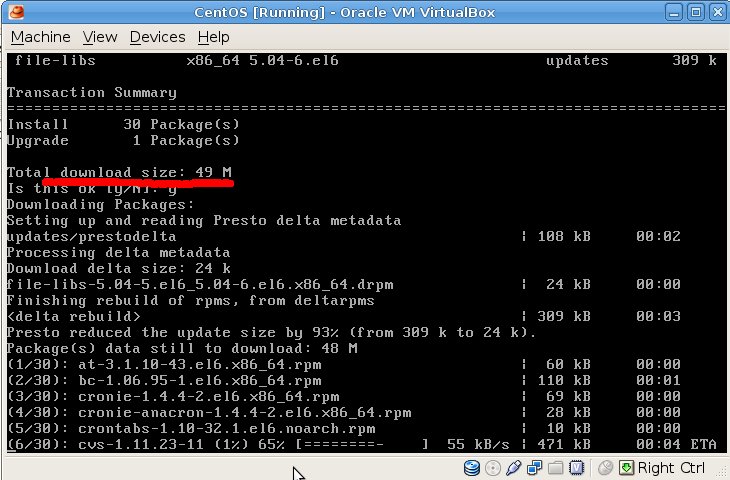Click the 'Finishing rebuild of rpms' line
This screenshot has width=730, height=480.
coord(190,300)
